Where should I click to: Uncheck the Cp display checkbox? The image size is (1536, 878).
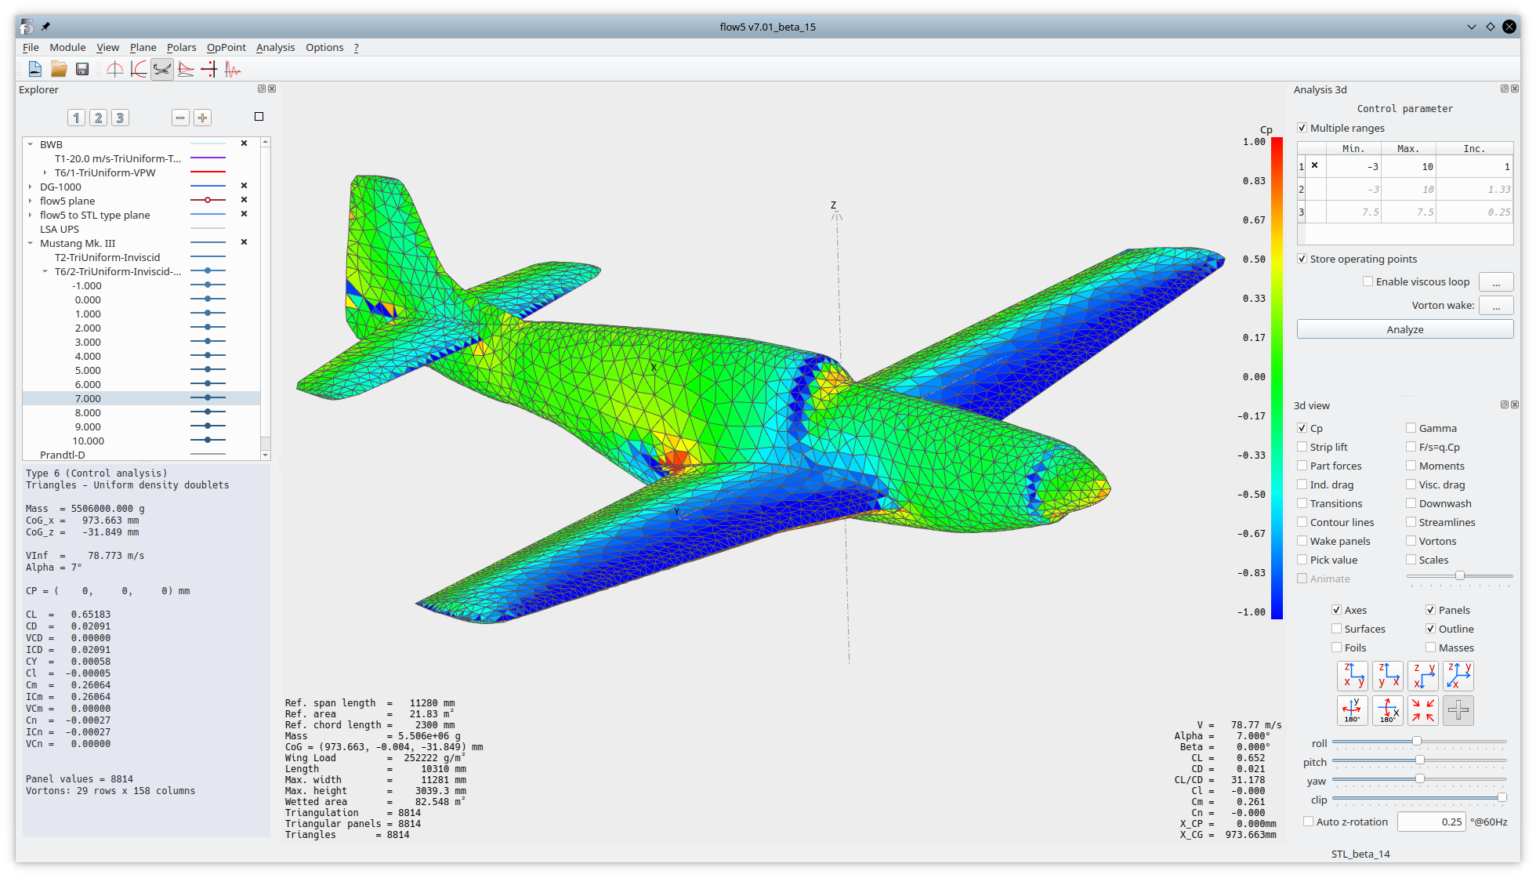[x=1302, y=428]
